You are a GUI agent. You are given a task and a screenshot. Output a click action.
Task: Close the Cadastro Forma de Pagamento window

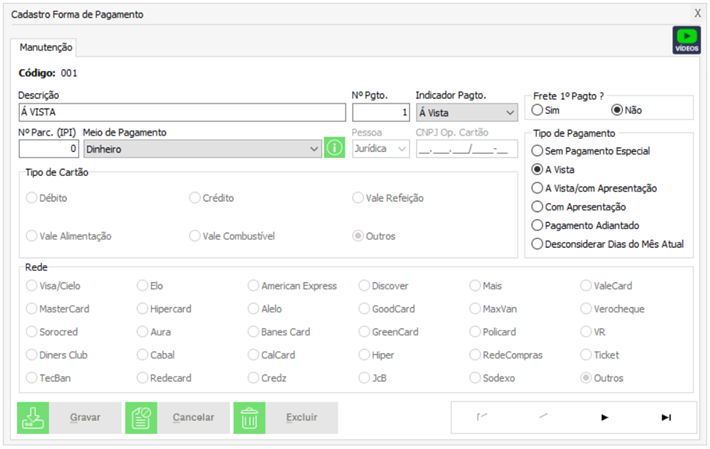click(x=697, y=14)
